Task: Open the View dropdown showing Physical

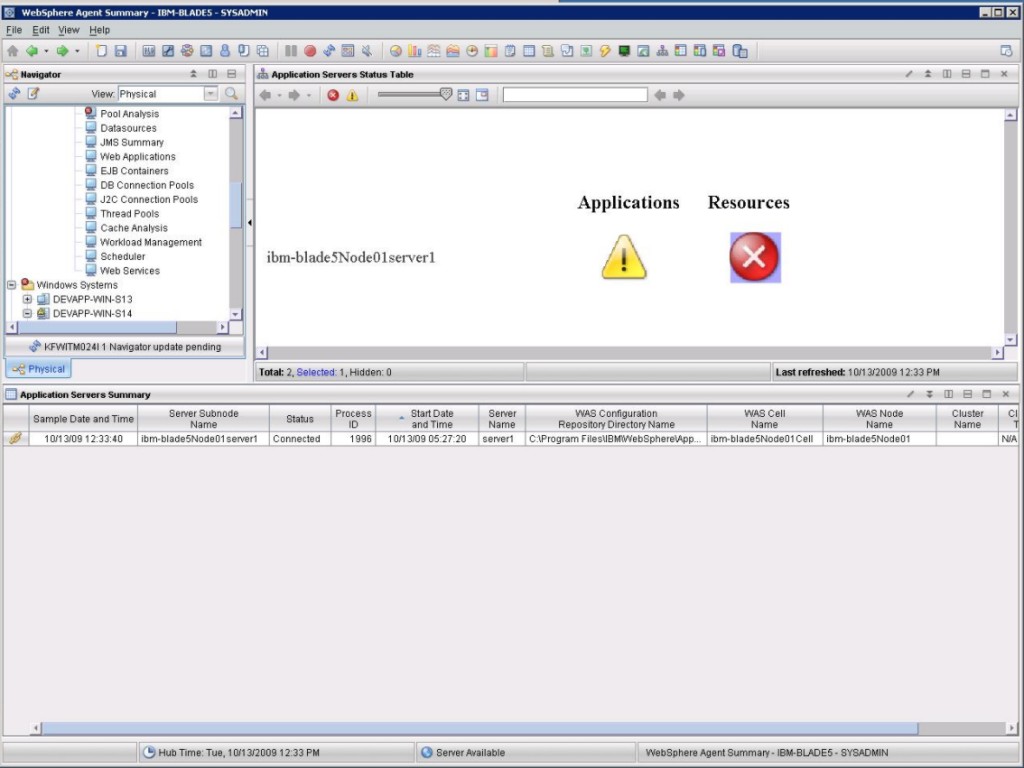Action: tap(211, 93)
